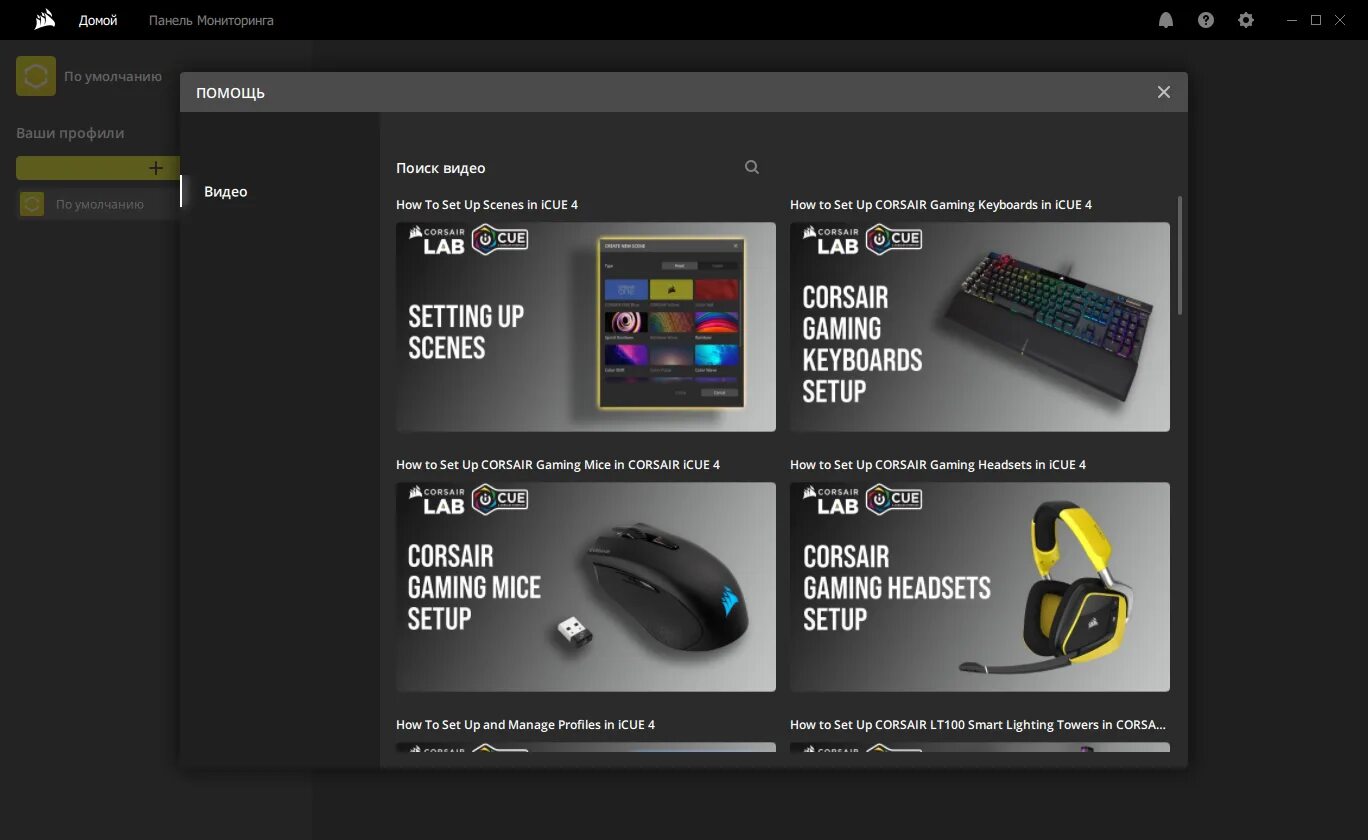Open the notifications bell
The width and height of the screenshot is (1368, 840).
(1166, 20)
